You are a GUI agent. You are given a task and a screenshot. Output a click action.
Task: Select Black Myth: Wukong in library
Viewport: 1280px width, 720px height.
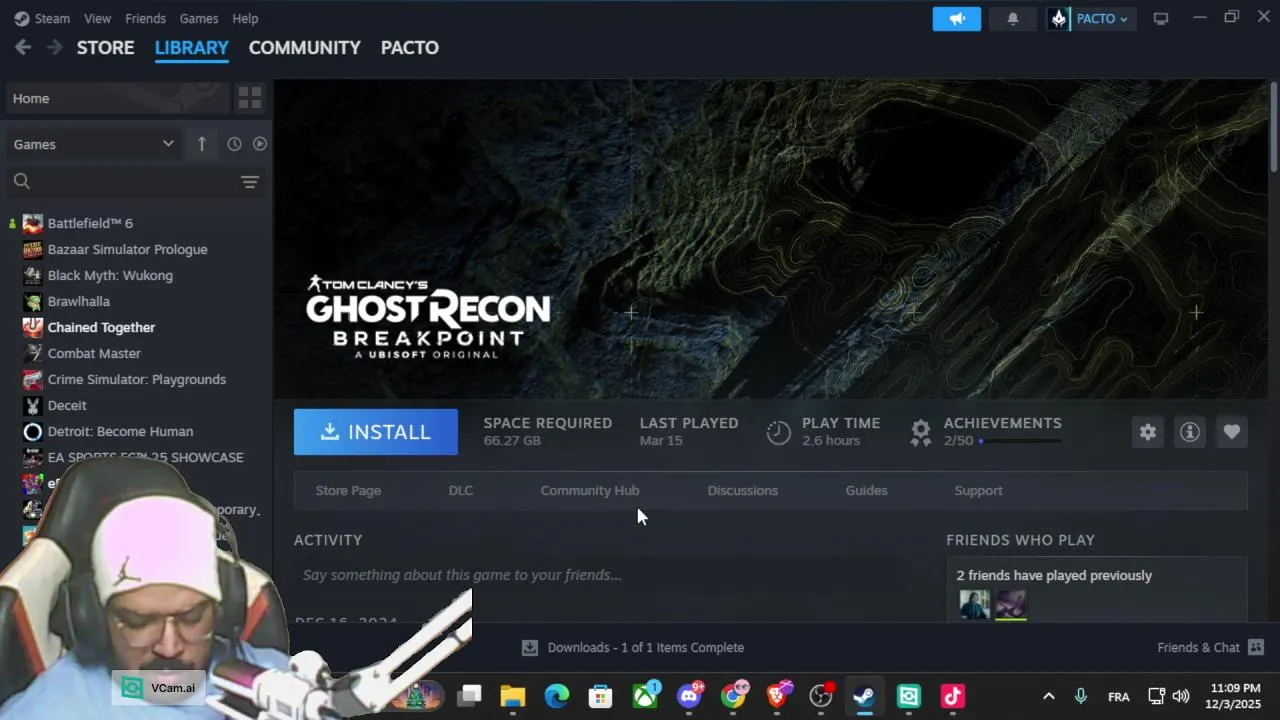click(x=110, y=275)
